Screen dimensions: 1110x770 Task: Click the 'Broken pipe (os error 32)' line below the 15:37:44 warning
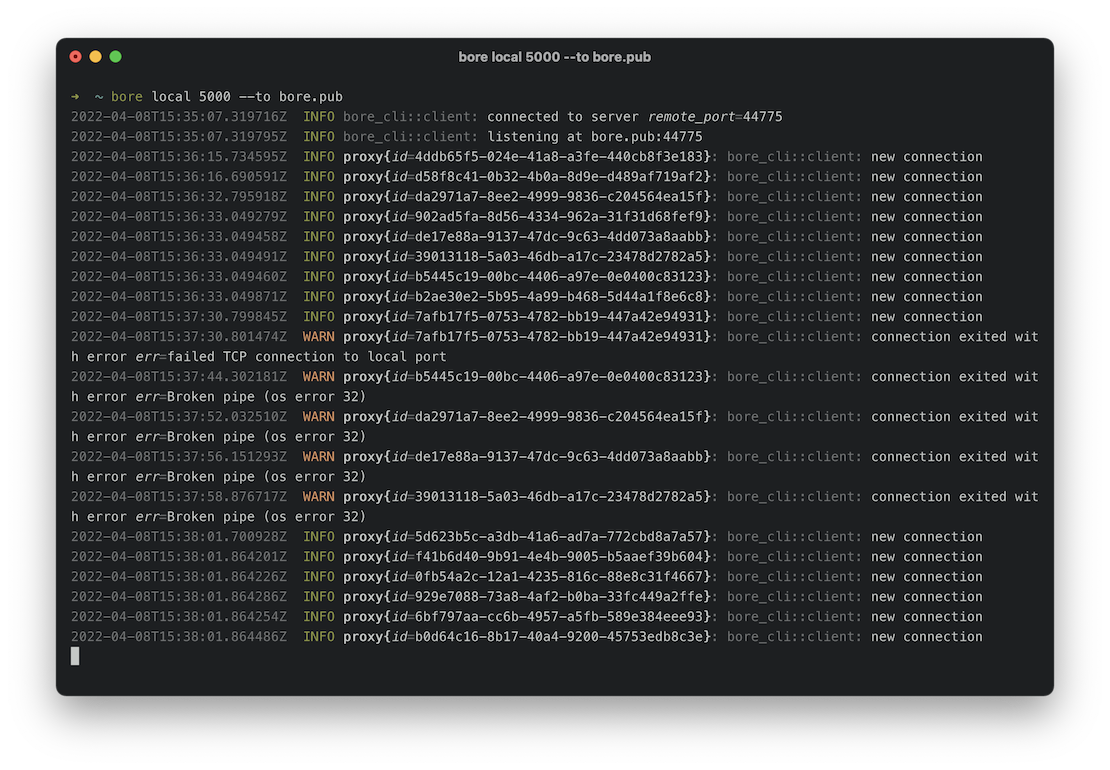(267, 397)
